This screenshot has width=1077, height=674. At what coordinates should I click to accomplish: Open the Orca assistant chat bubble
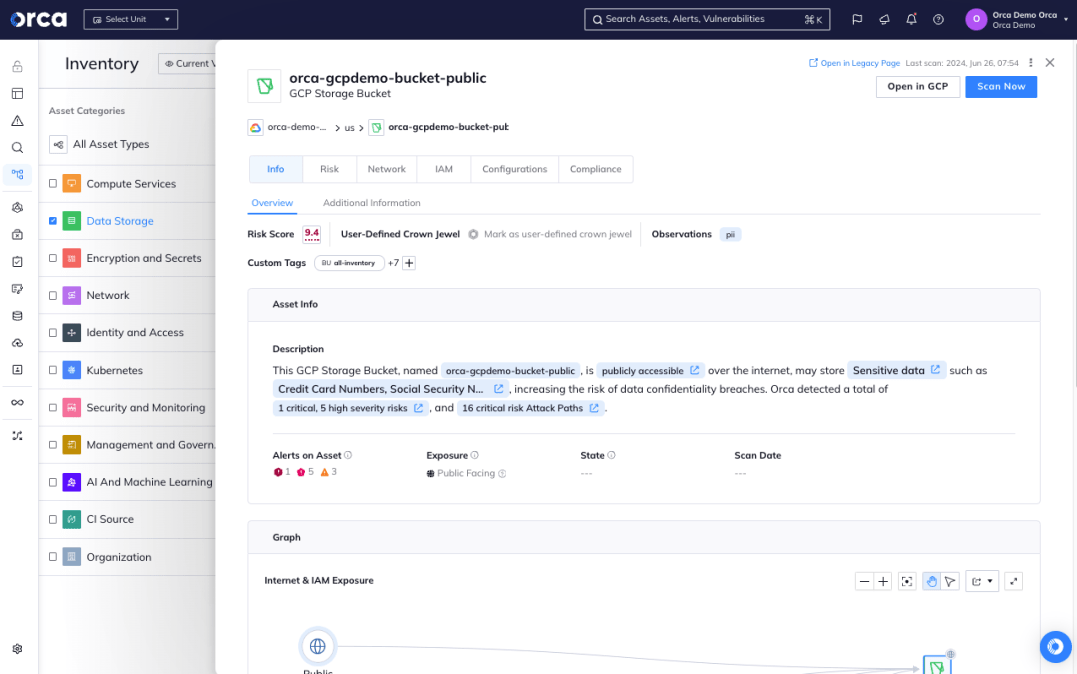[x=1055, y=647]
